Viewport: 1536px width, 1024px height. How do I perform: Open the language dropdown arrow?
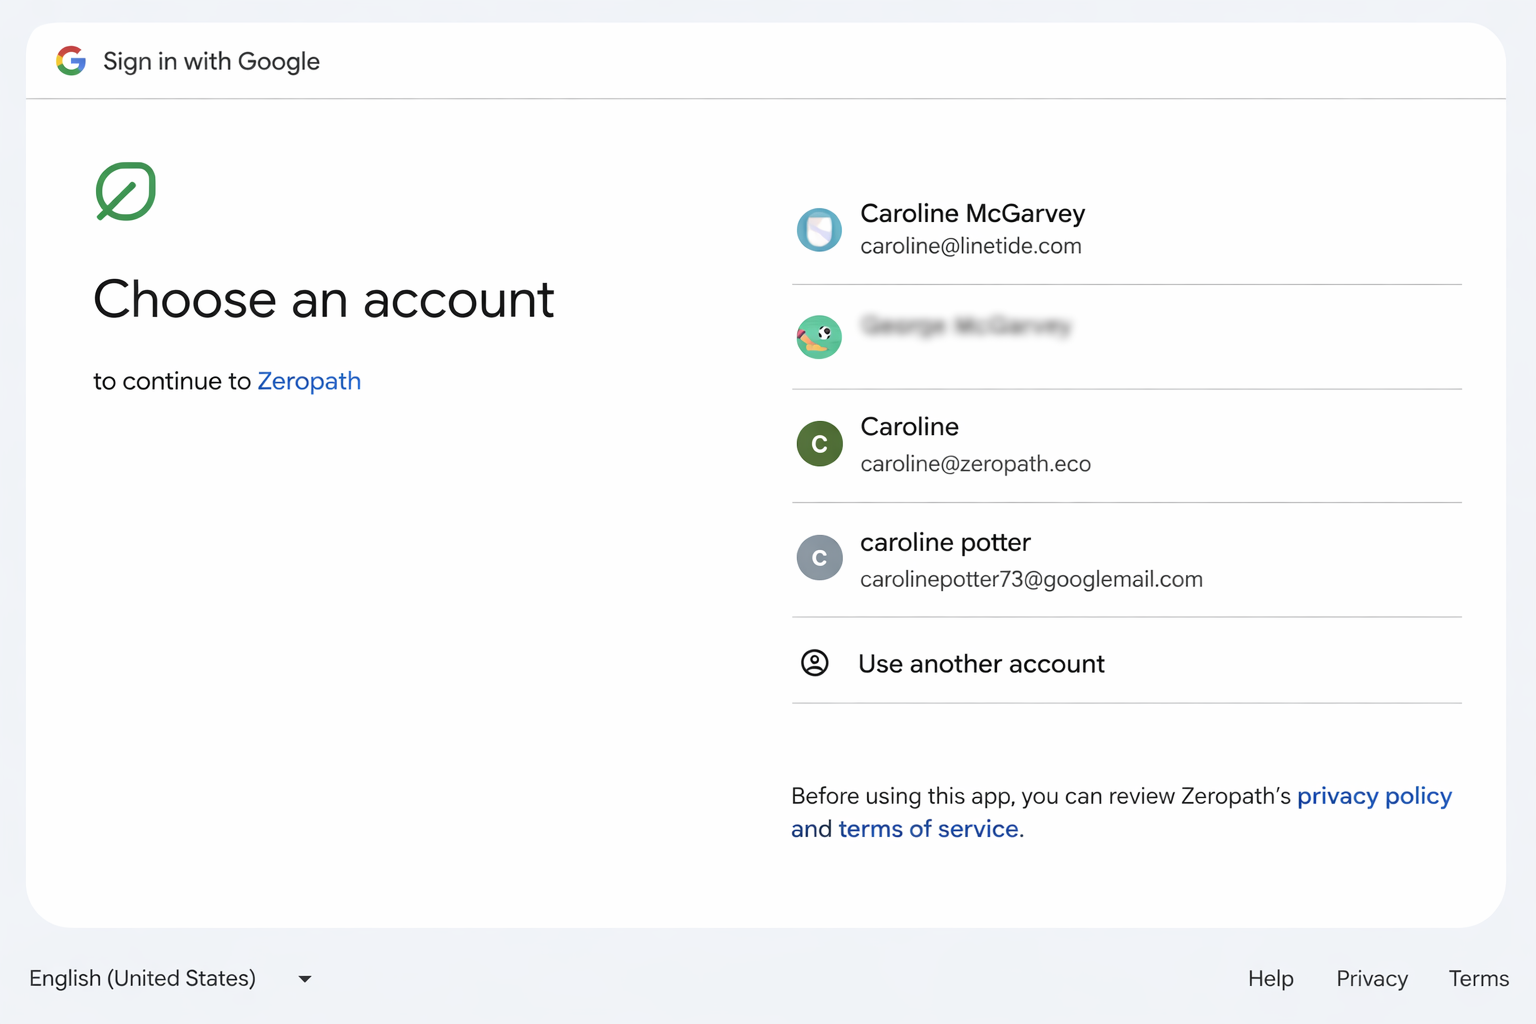click(x=305, y=979)
